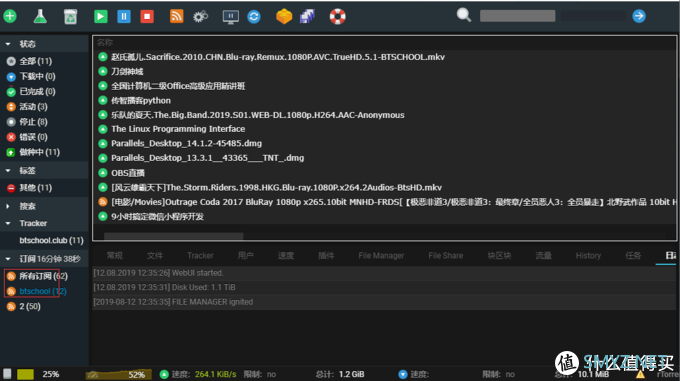
Task: Switch to the 文件 tab
Action: click(154, 255)
